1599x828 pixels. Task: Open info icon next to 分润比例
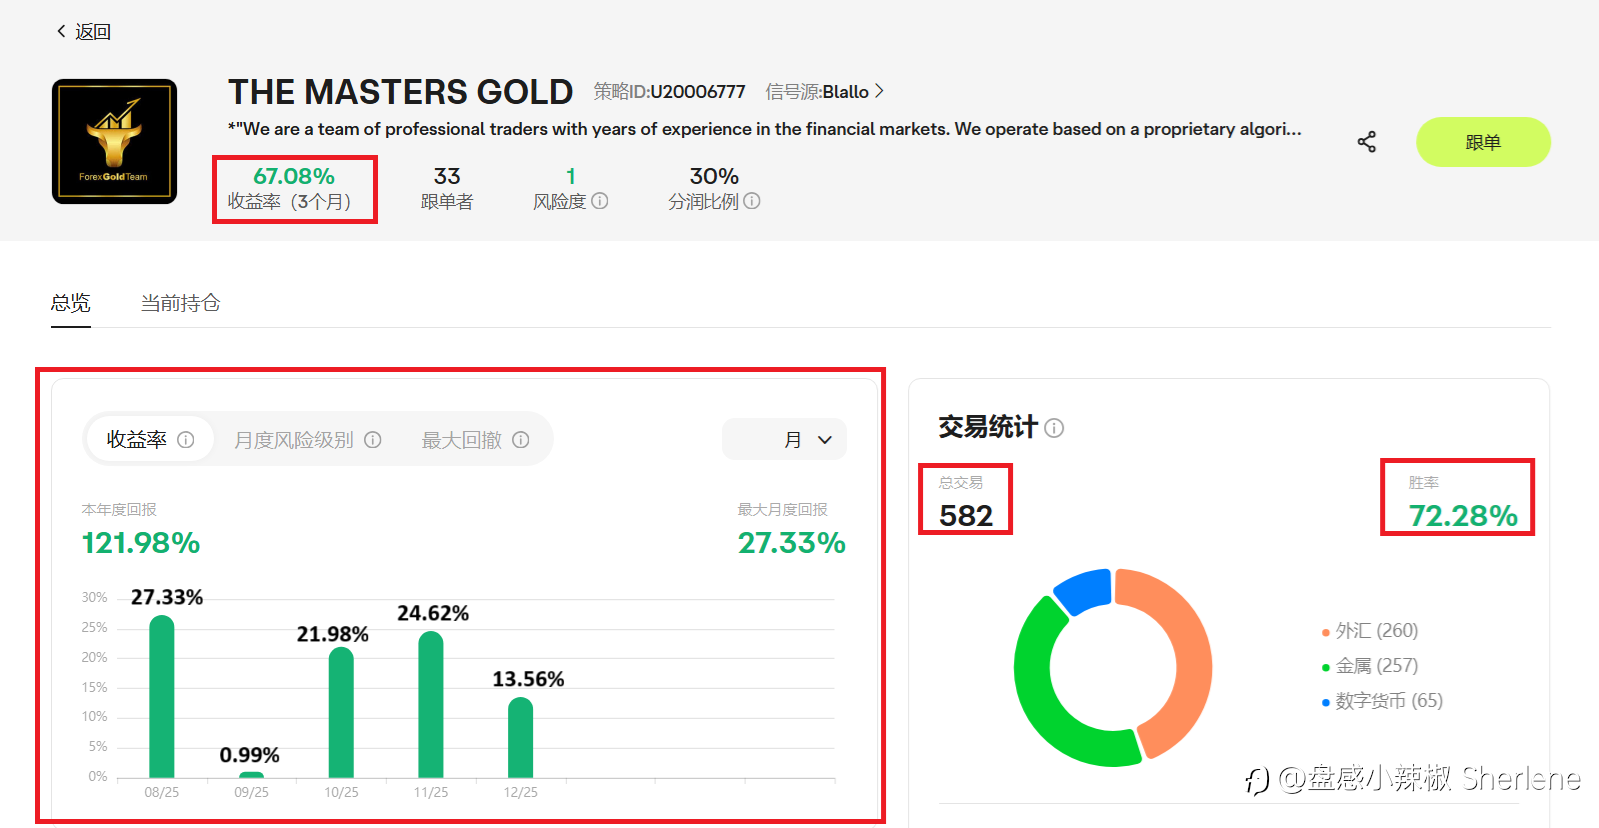tap(752, 201)
